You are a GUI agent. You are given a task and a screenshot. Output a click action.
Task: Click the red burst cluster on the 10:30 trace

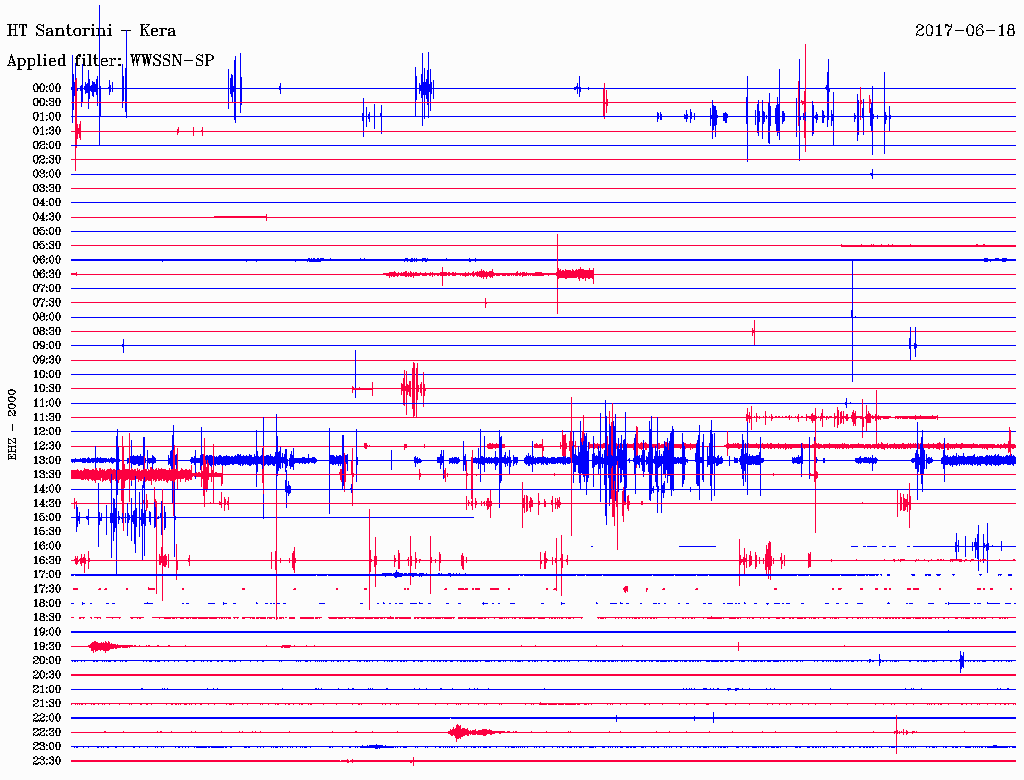(413, 389)
